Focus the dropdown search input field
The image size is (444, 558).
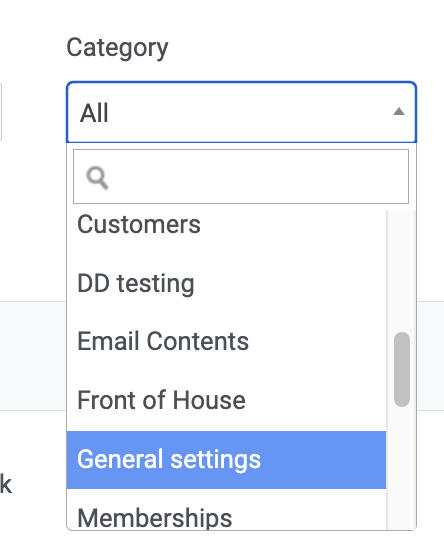pos(241,177)
